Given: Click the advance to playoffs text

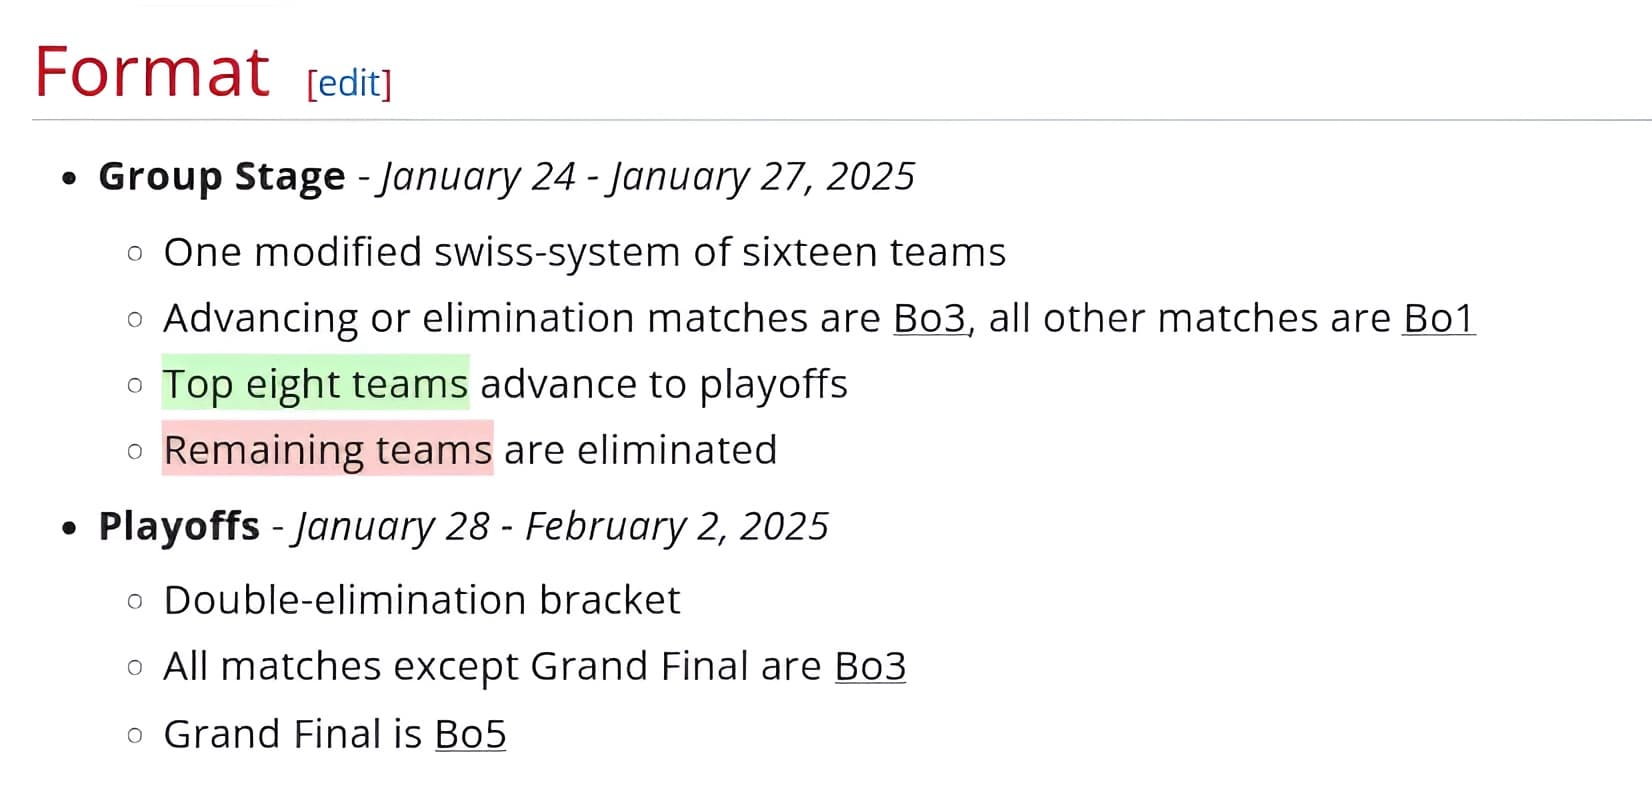Looking at the screenshot, I should (x=663, y=384).
